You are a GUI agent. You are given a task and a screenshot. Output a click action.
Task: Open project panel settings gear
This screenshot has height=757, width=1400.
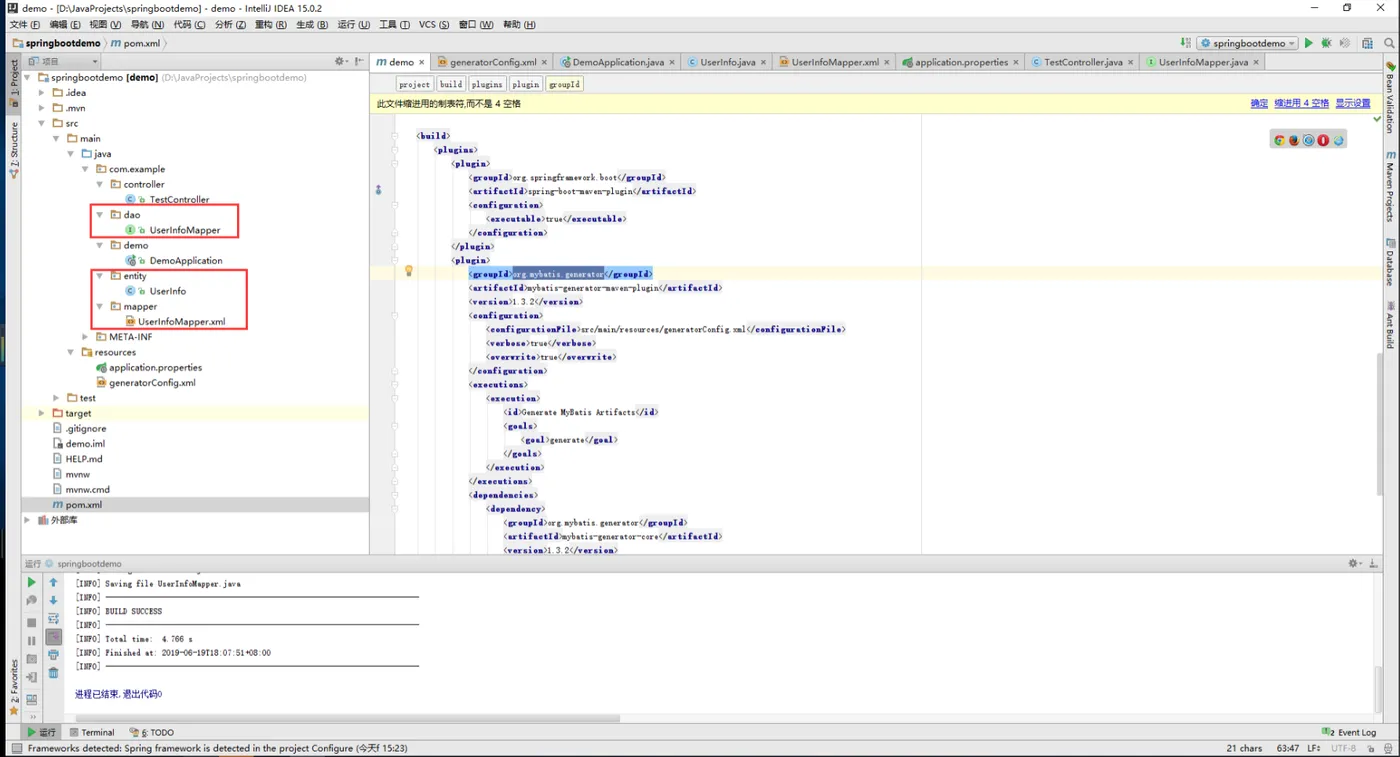[x=340, y=61]
